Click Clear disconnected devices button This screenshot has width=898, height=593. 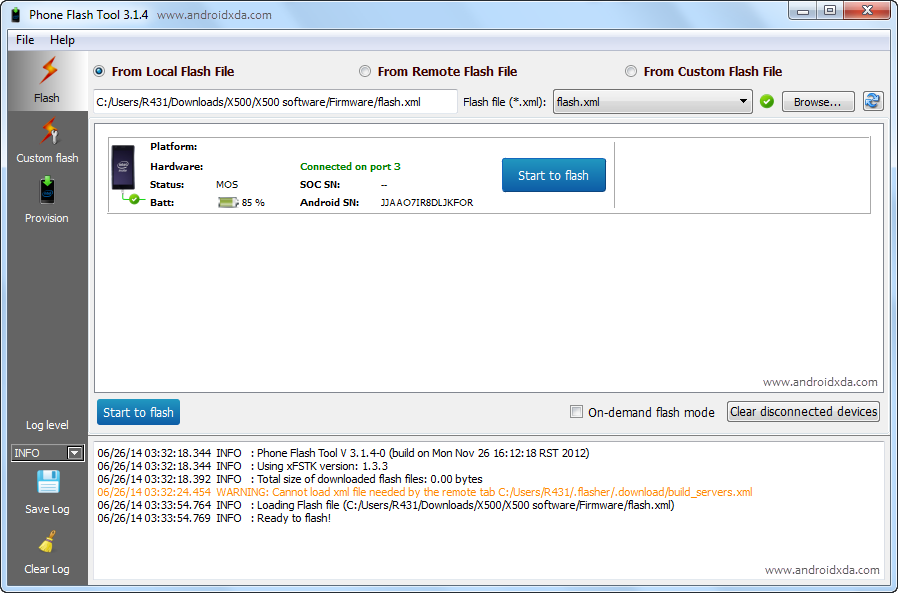[x=804, y=411]
